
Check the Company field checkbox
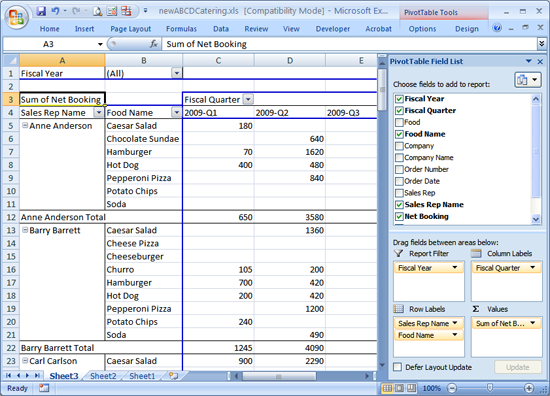[399, 146]
